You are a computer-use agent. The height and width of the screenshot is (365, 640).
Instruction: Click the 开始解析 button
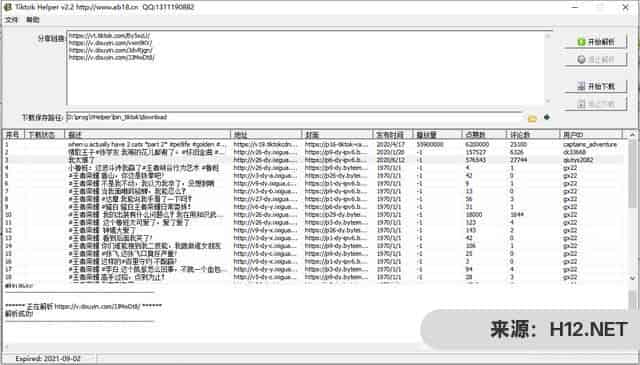[596, 42]
